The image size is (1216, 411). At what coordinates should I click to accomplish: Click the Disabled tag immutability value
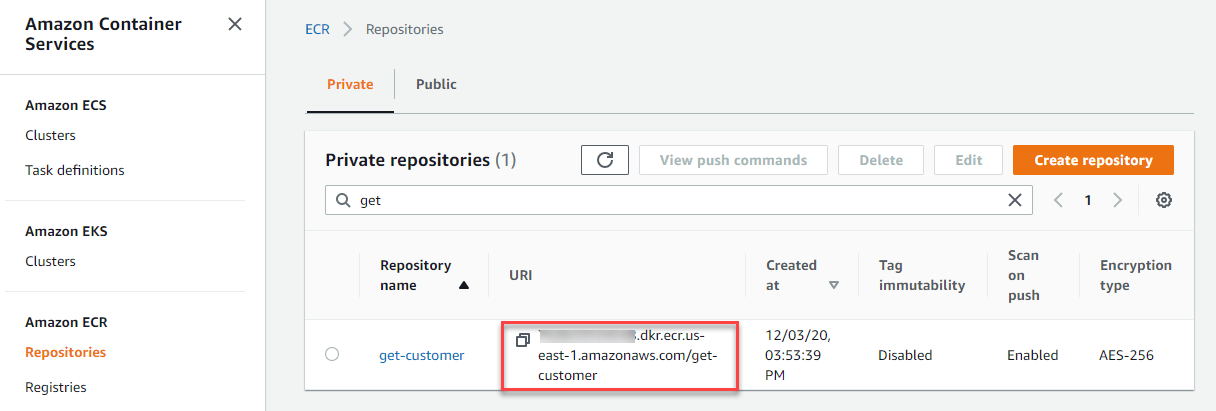point(905,355)
